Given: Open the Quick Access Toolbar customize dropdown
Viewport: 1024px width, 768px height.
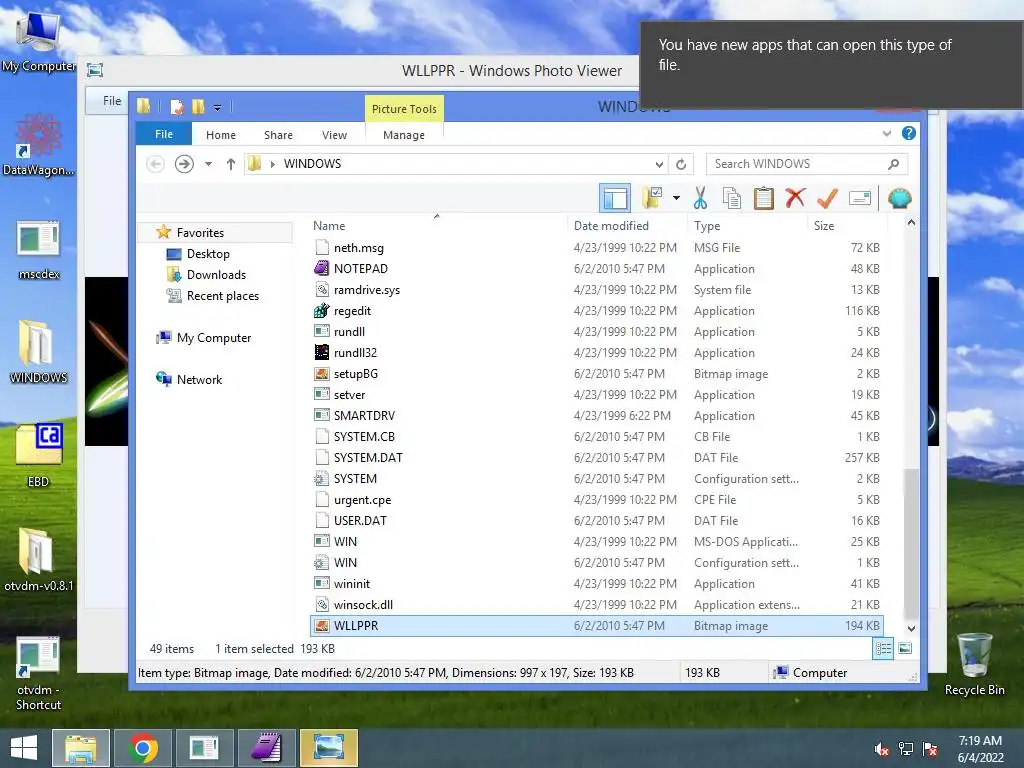Looking at the screenshot, I should pos(217,107).
